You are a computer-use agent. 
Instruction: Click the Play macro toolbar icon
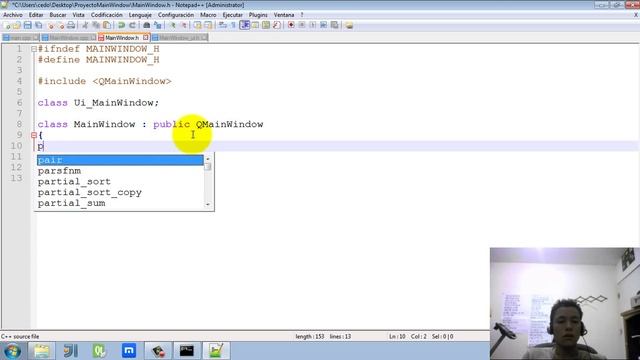312,25
